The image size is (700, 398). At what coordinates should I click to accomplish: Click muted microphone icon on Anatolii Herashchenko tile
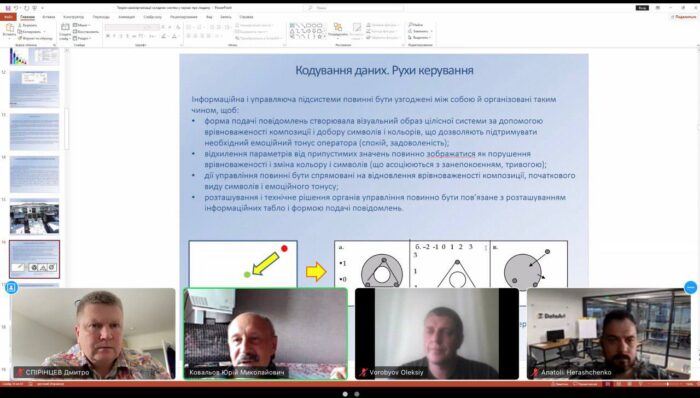pos(535,372)
